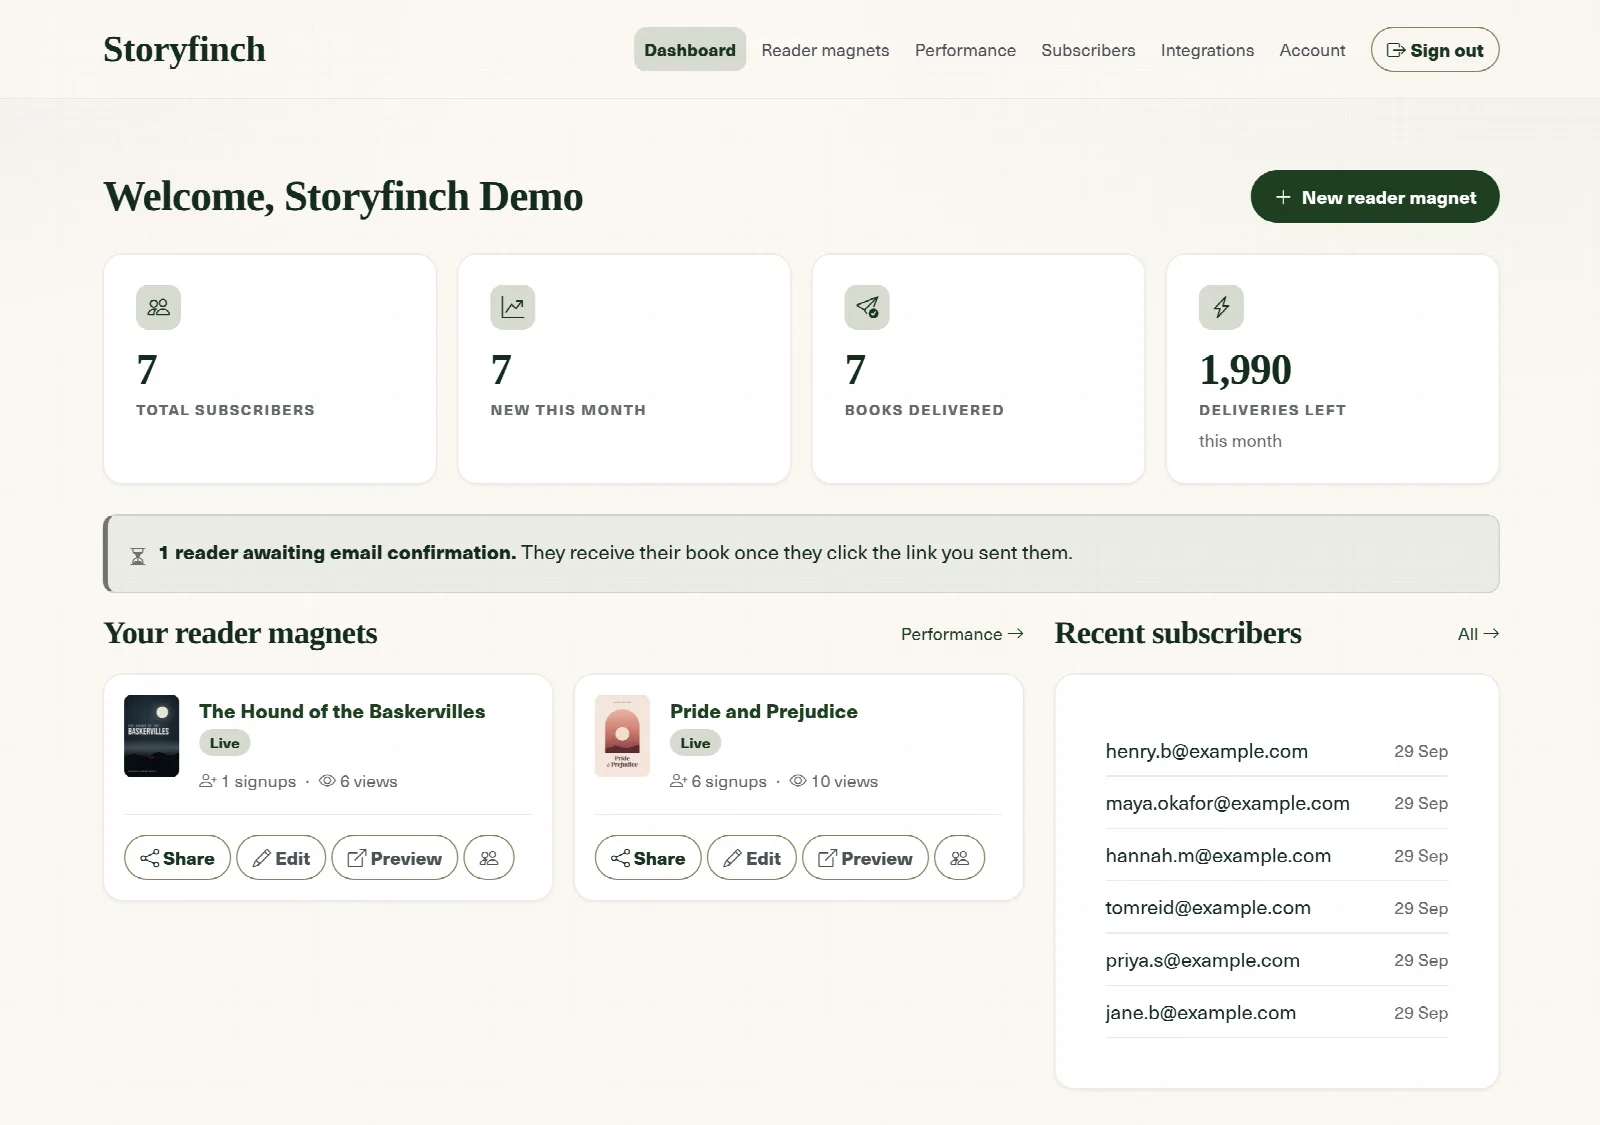Follow the Performance arrow link above magnets
Viewport: 1600px width, 1125px height.
(962, 634)
